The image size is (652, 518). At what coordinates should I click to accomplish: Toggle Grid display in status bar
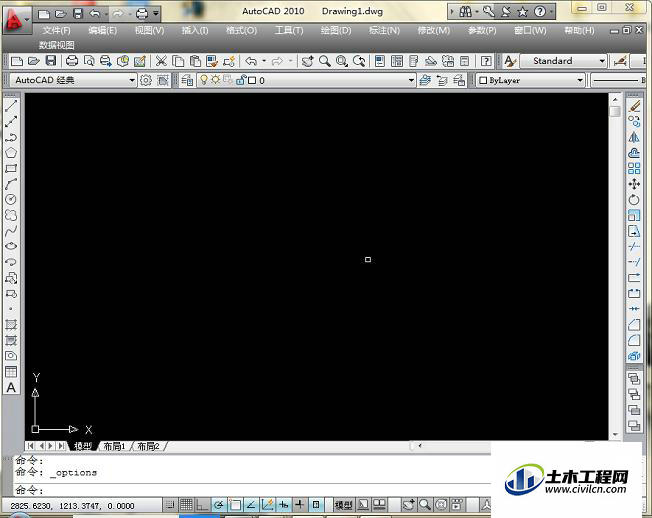tap(186, 505)
